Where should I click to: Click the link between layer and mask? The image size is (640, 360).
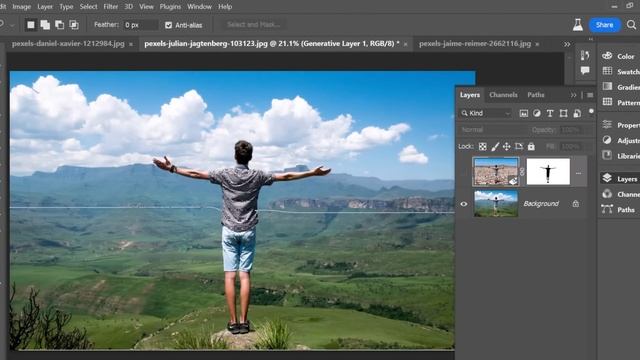click(x=522, y=172)
